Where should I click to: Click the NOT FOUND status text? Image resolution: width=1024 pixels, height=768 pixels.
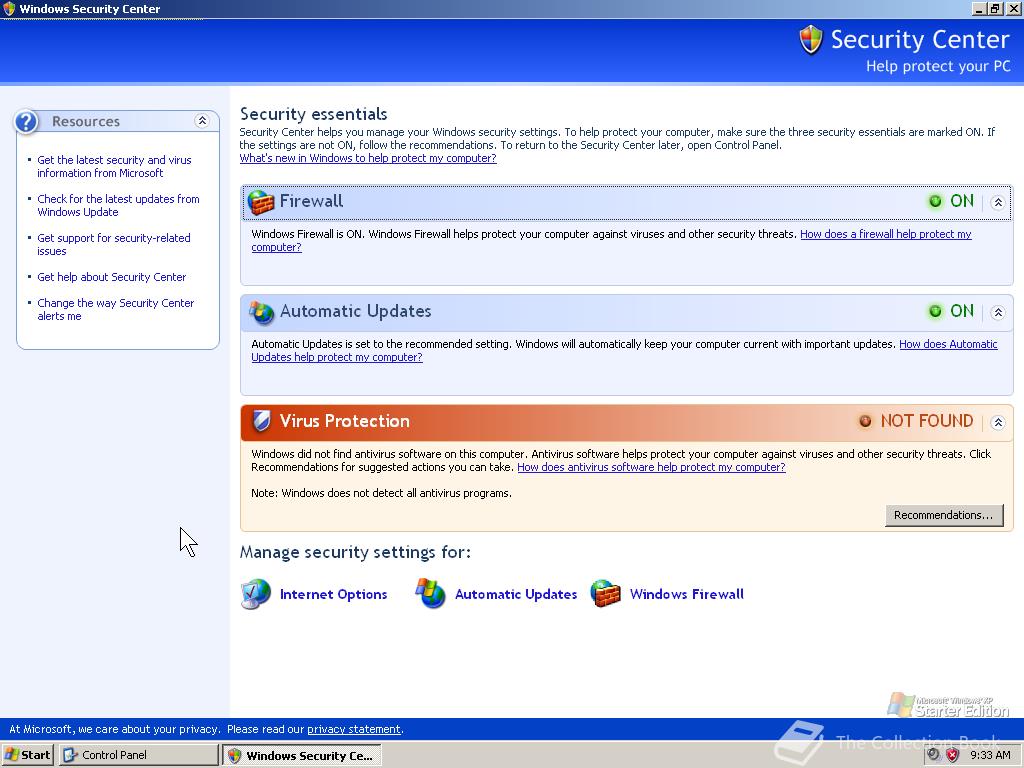pyautogui.click(x=927, y=421)
